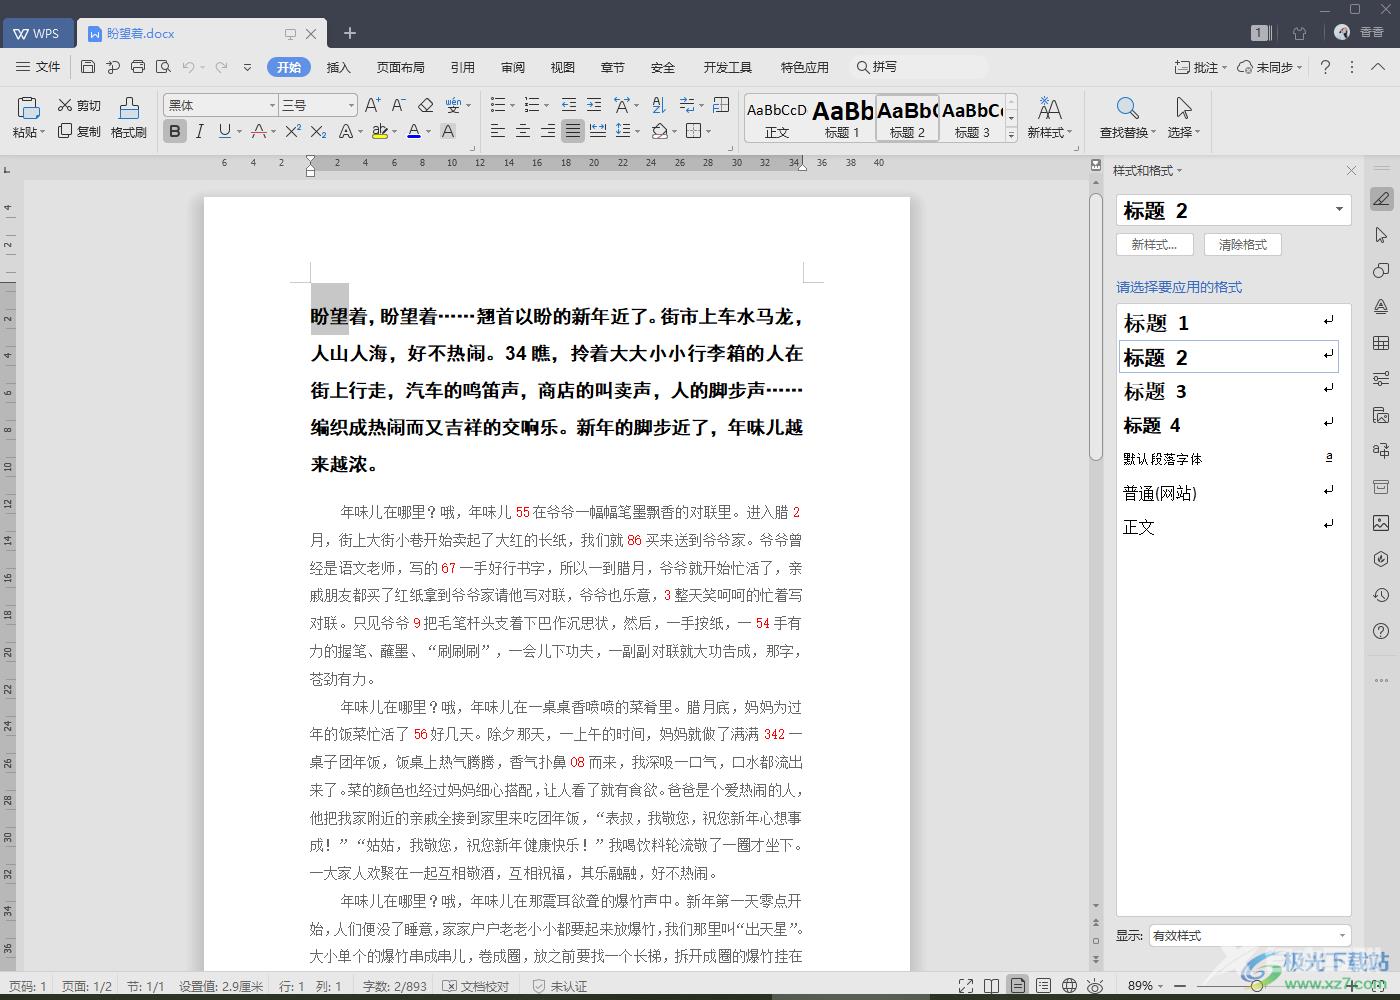This screenshot has width=1400, height=1000.
Task: Toggle outline view in status bar
Action: pyautogui.click(x=1043, y=986)
